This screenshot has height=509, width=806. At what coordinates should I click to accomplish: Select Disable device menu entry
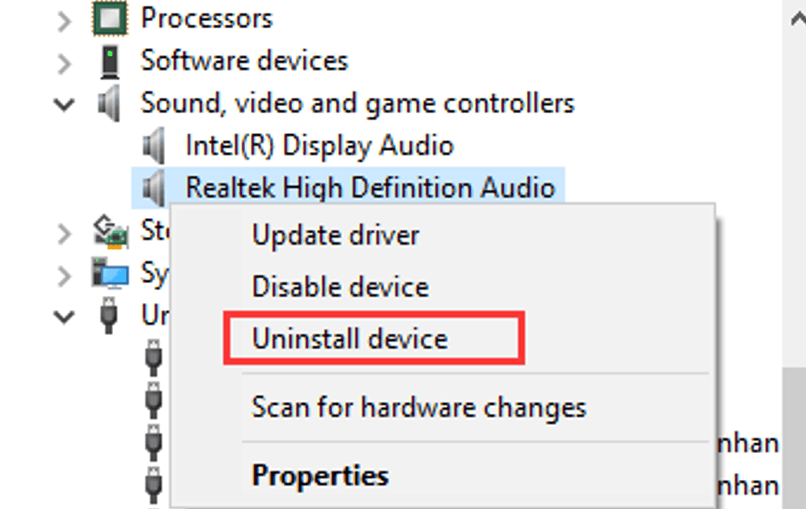click(340, 286)
